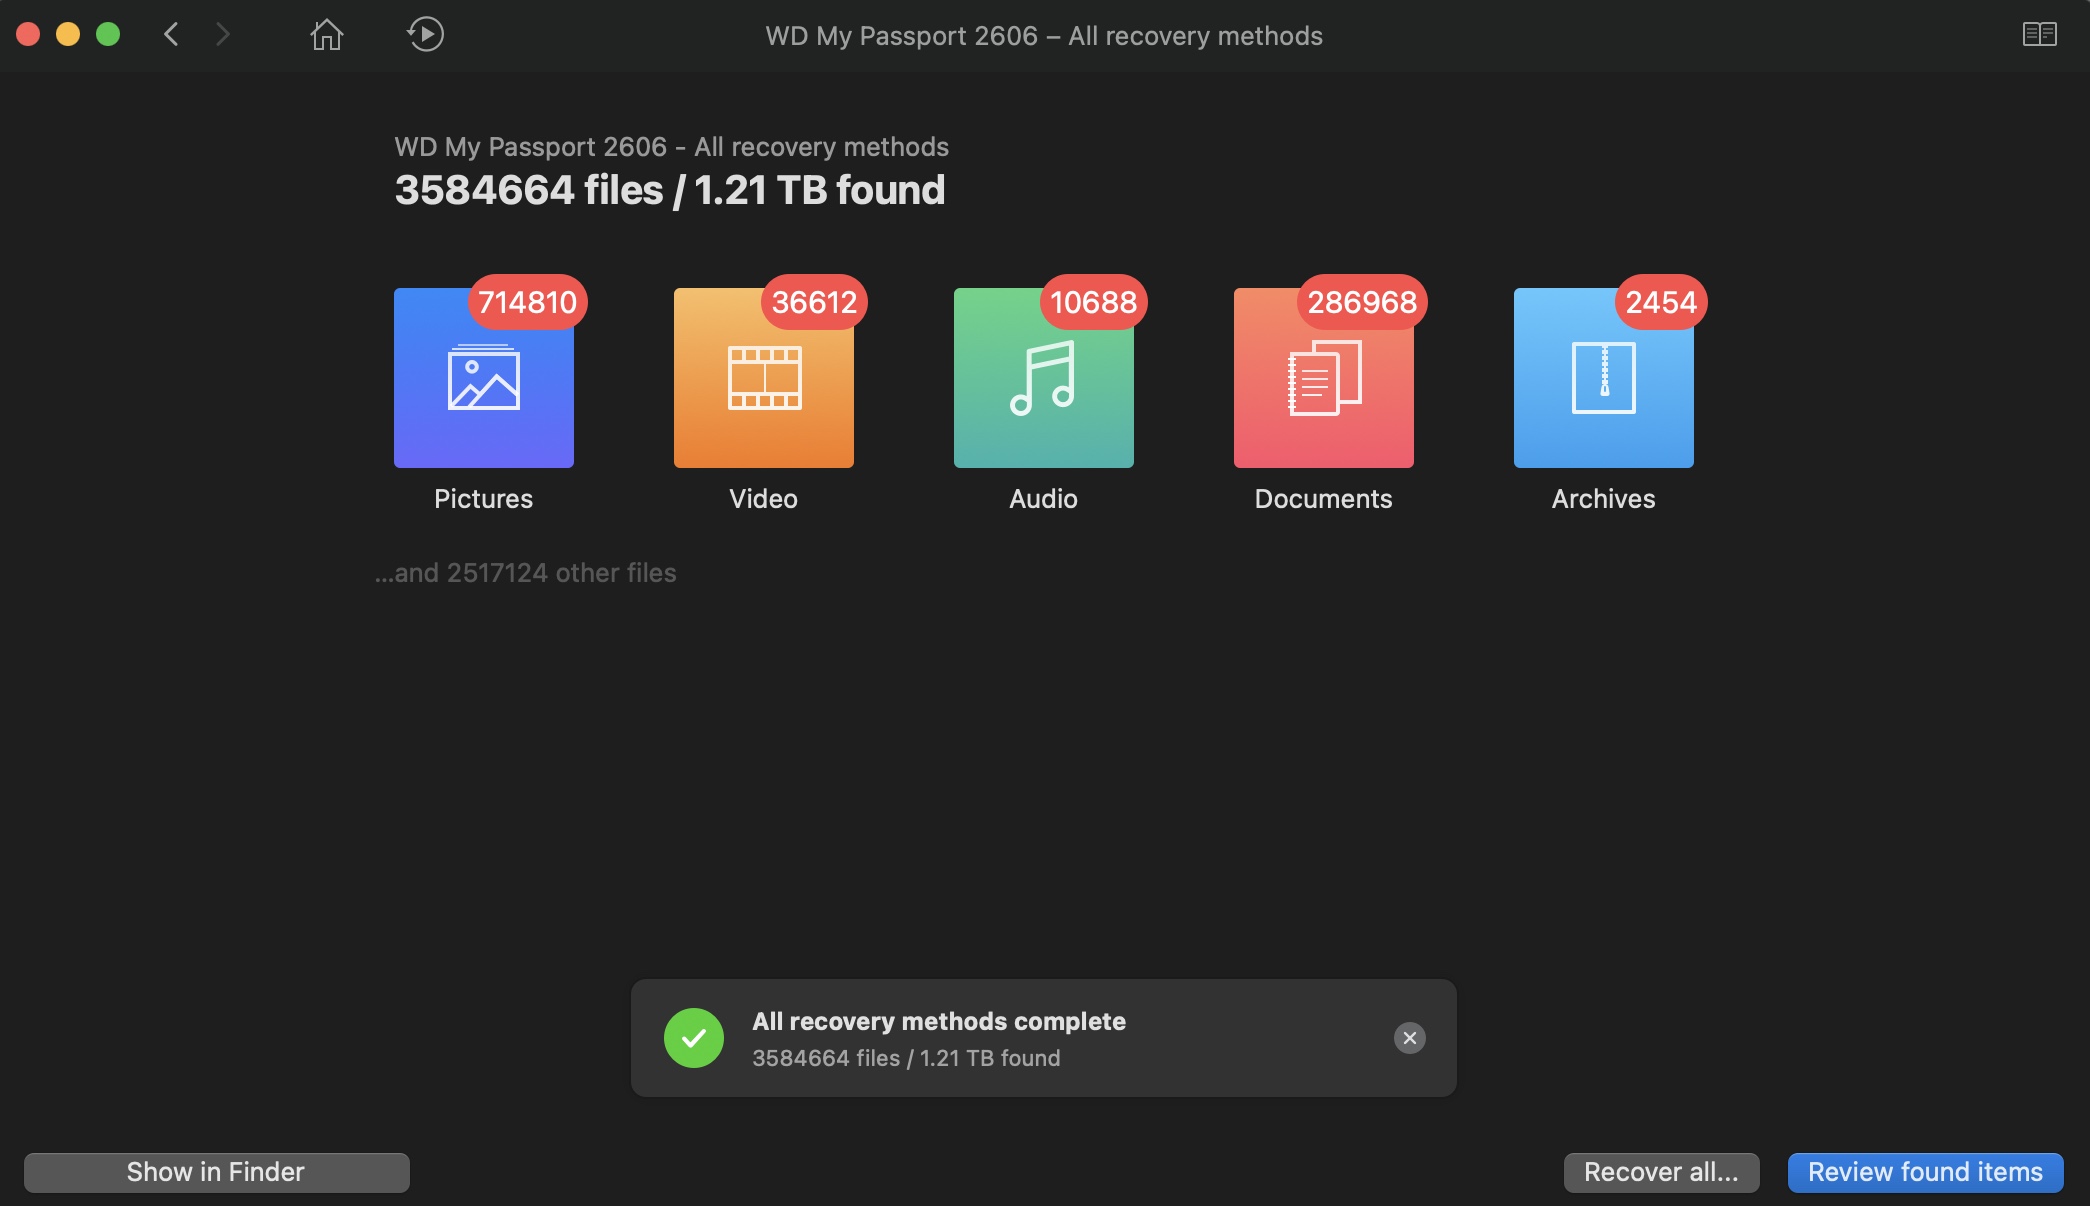Click the resume scan session icon
The width and height of the screenshot is (2090, 1206).
[425, 35]
